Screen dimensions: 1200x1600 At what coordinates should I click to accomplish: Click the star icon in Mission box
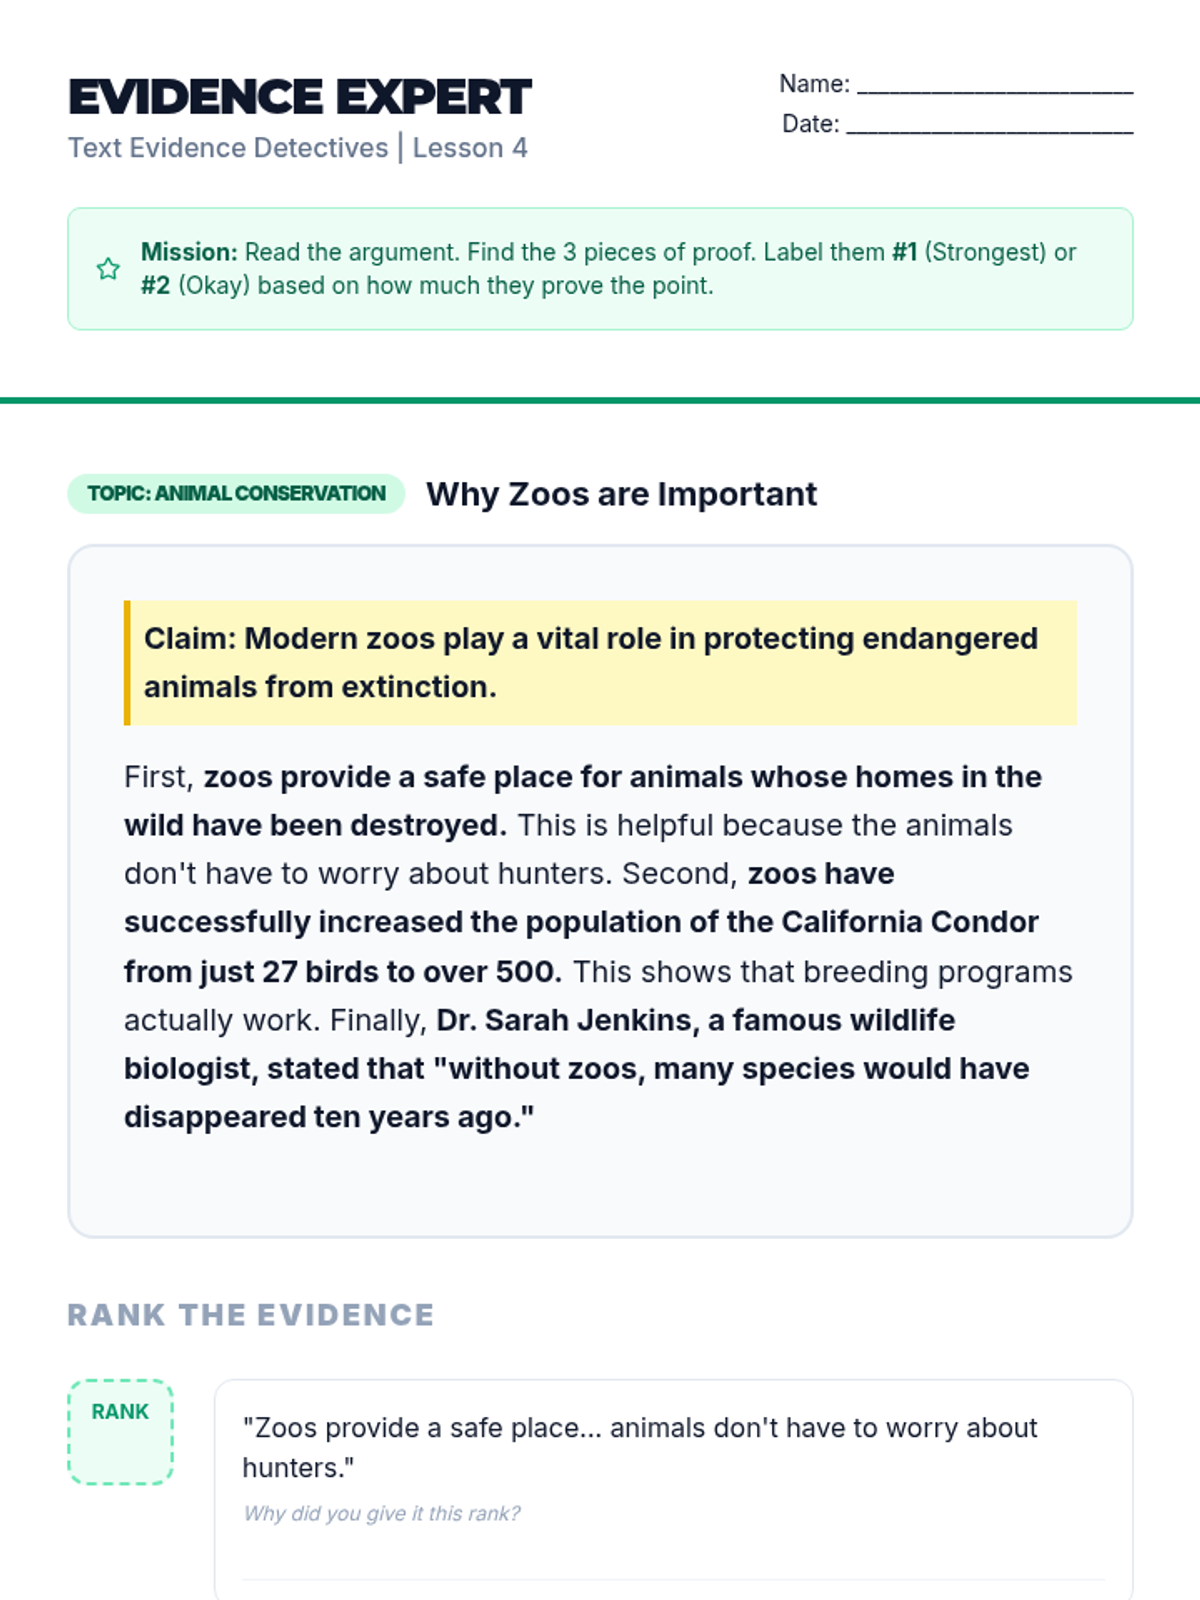pyautogui.click(x=108, y=269)
